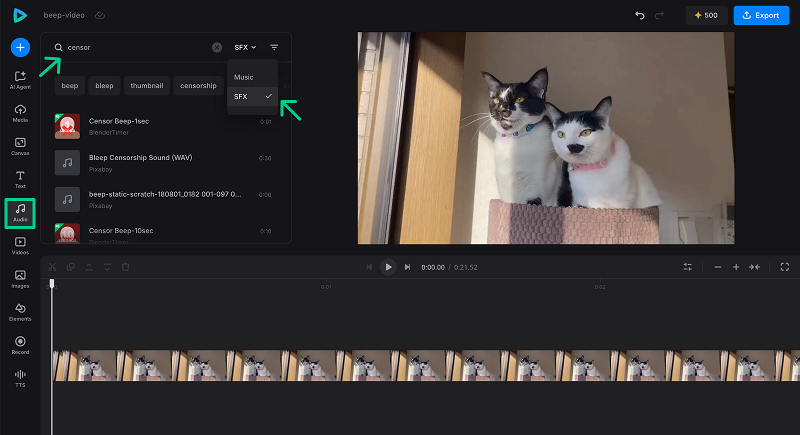This screenshot has width=800, height=435.
Task: Open the timeline settings sliders icon
Action: click(688, 267)
